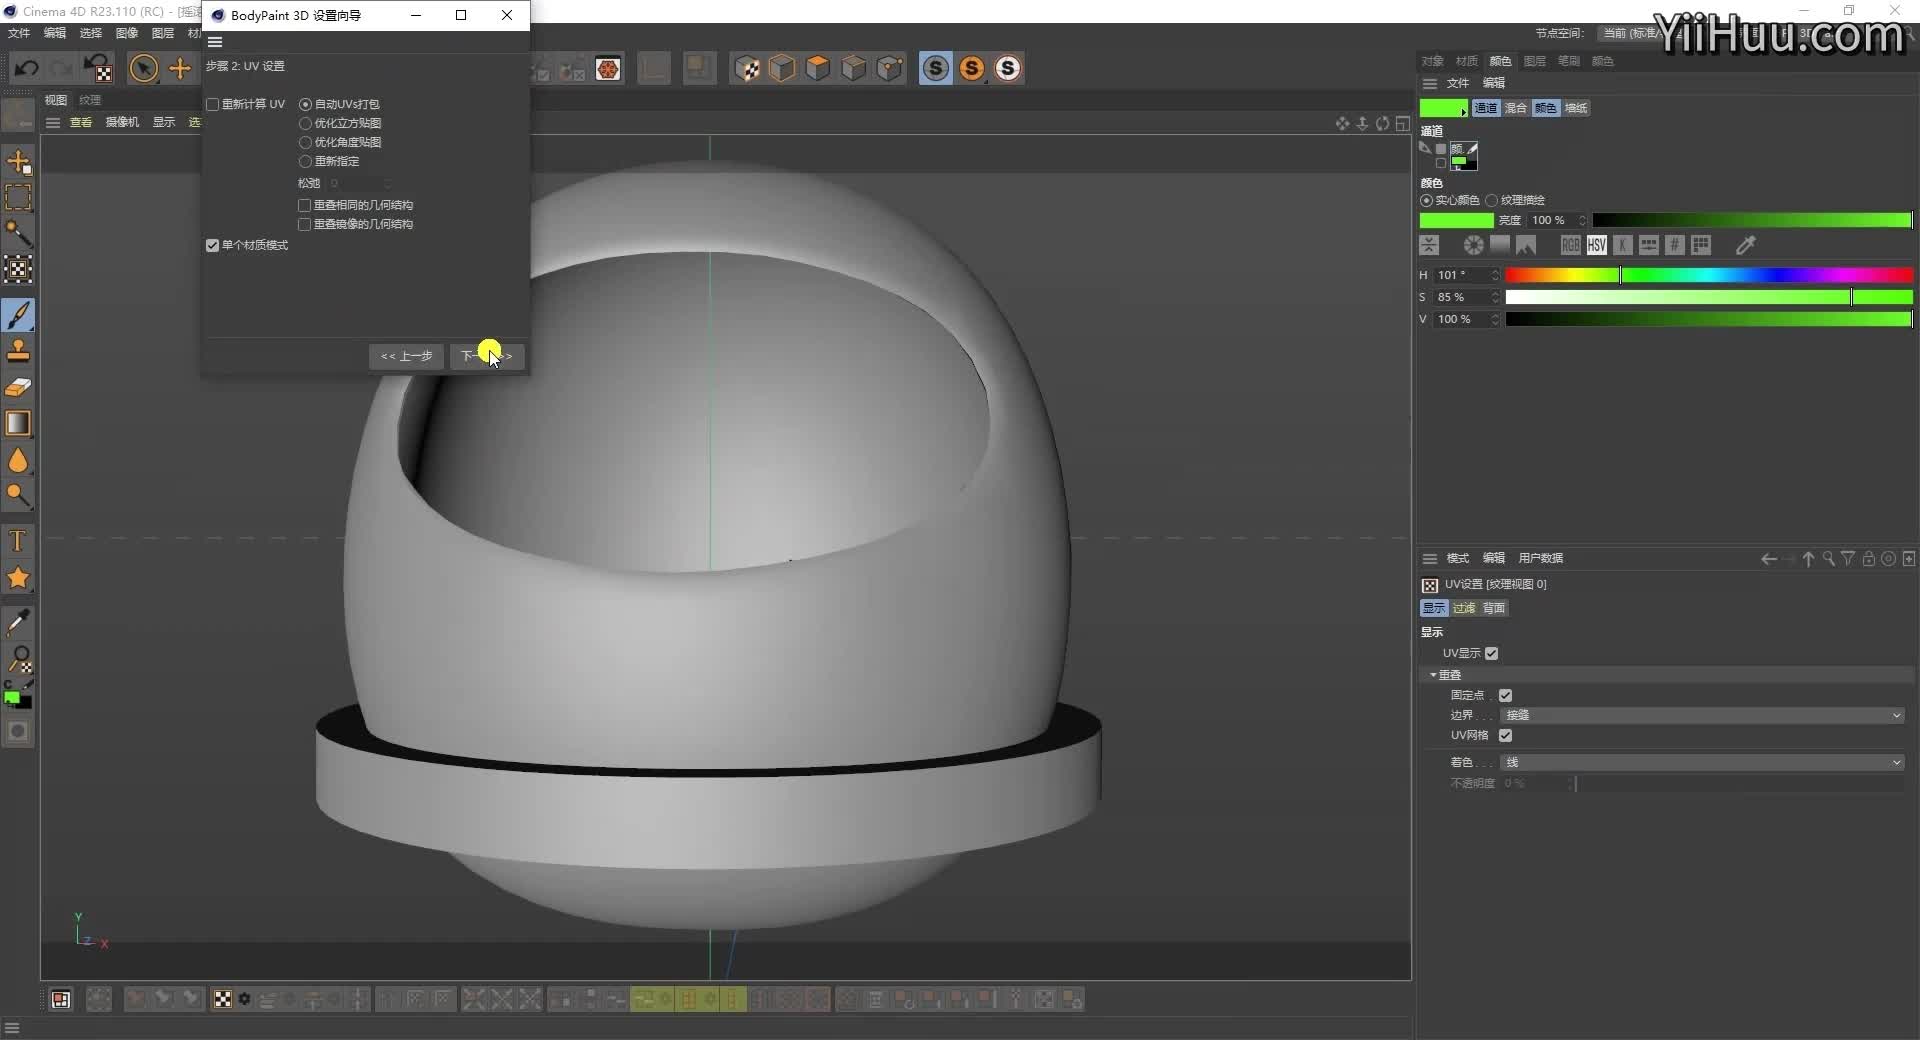Click the back arrow in attribute manager
Viewport: 1920px width, 1040px height.
tap(1768, 559)
